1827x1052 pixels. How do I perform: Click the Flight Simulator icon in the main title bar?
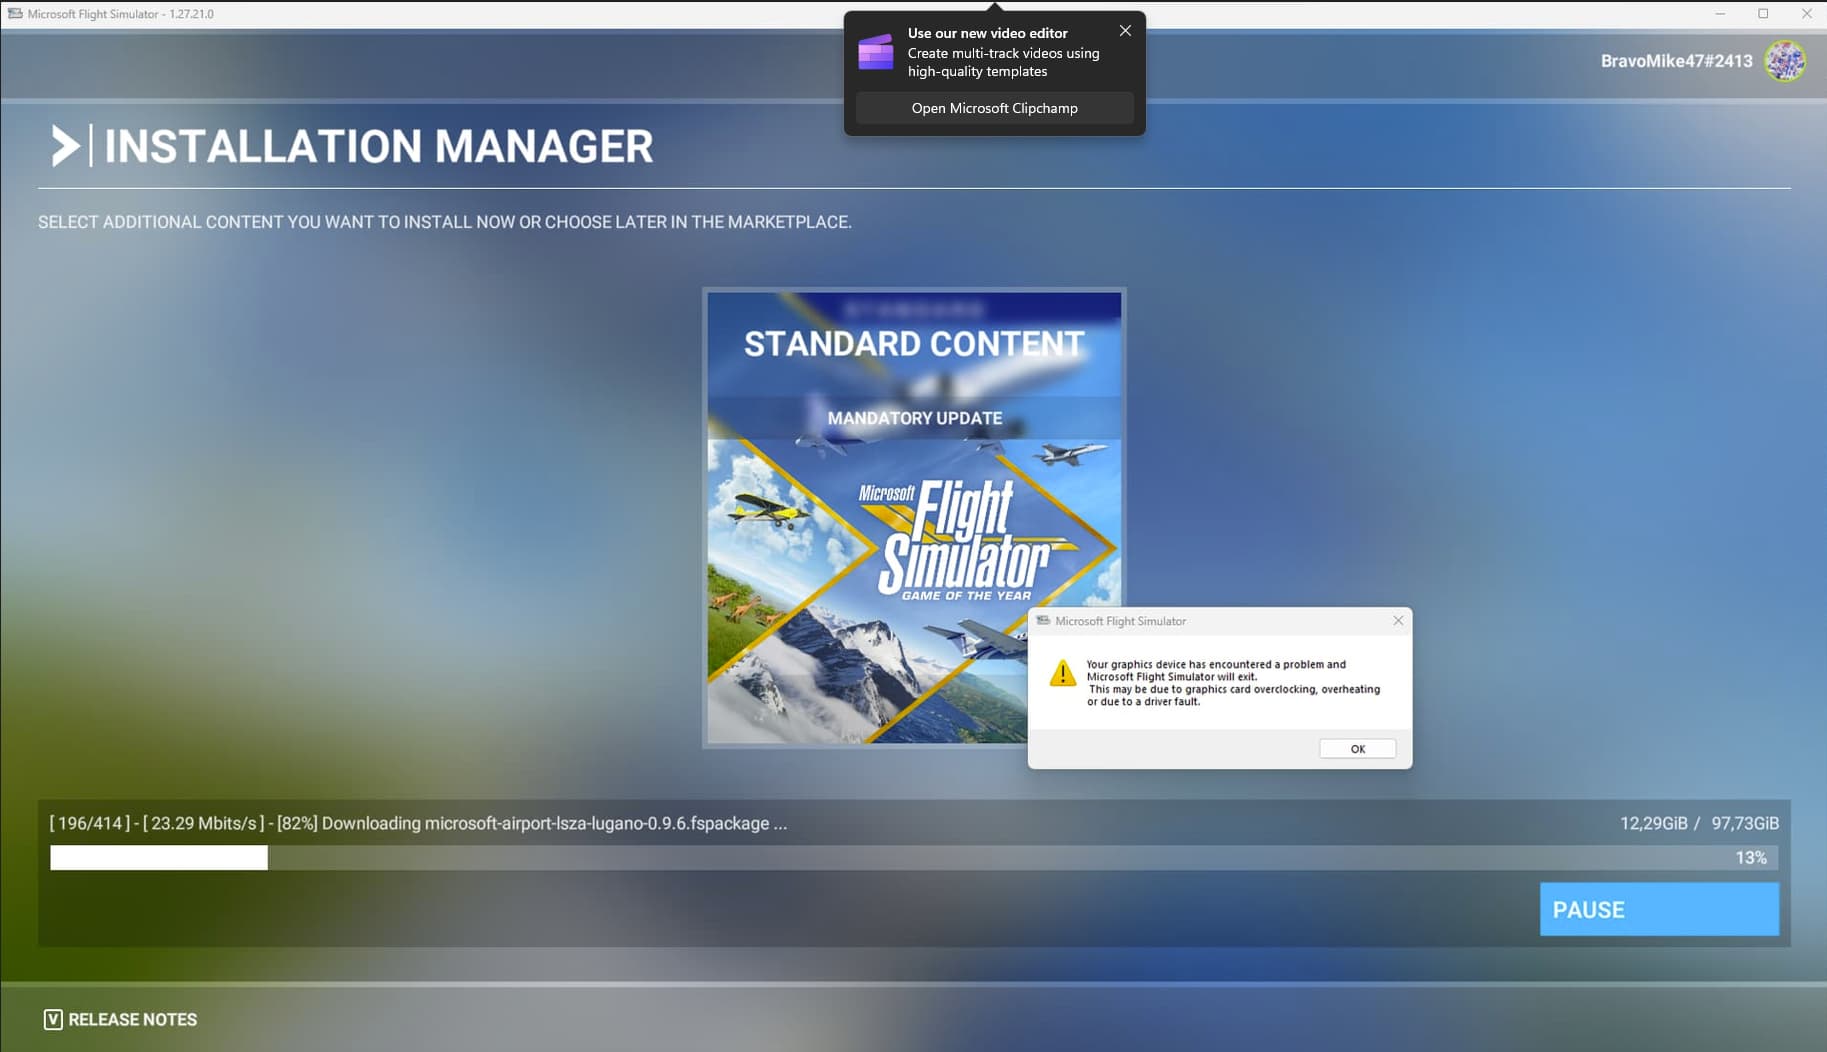(x=15, y=13)
